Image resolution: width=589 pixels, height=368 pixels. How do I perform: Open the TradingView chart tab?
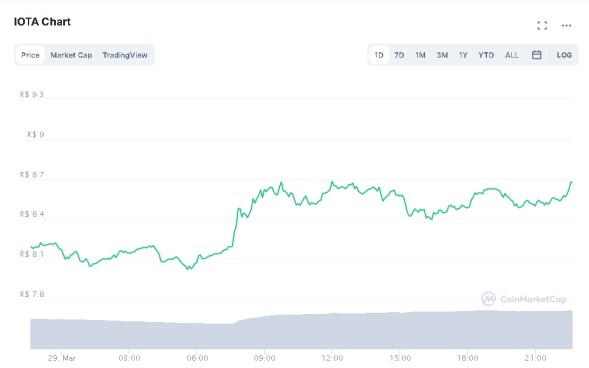(125, 55)
